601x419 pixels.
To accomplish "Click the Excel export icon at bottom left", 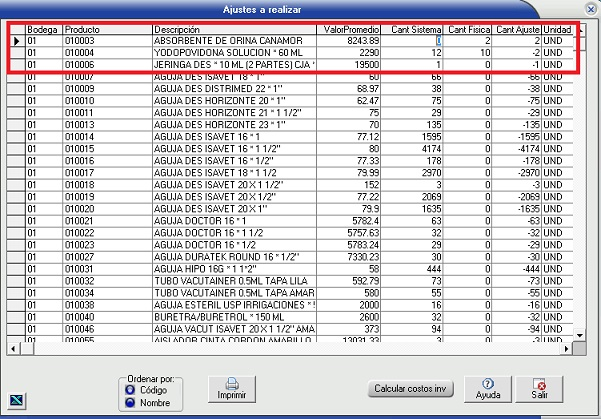I will 17,398.
